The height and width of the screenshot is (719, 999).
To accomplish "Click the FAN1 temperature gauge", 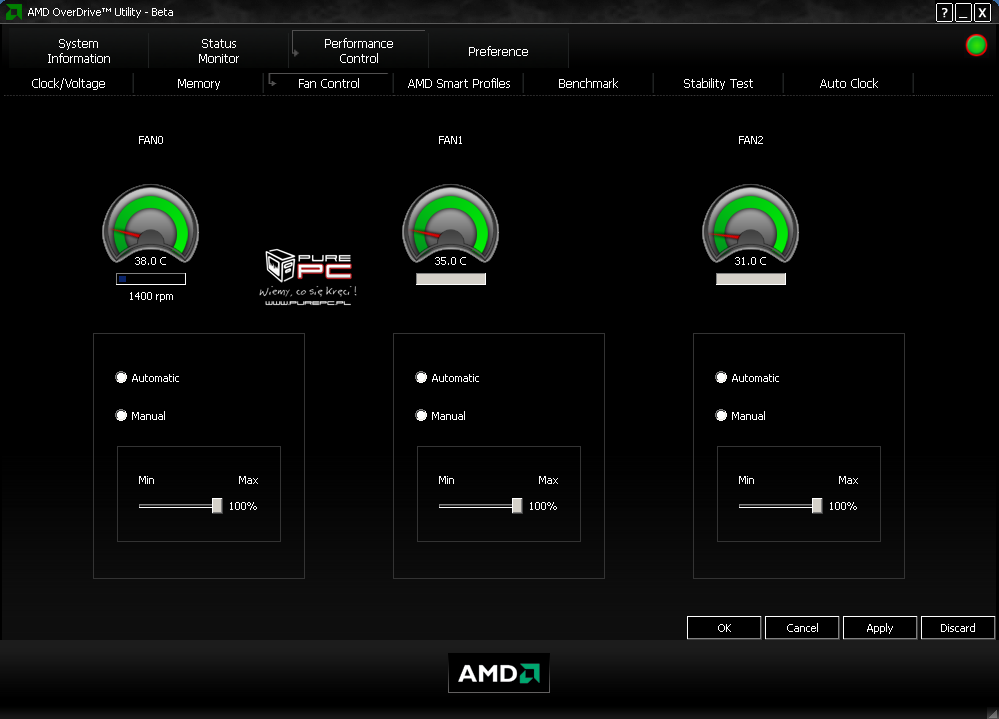I will pyautogui.click(x=450, y=224).
